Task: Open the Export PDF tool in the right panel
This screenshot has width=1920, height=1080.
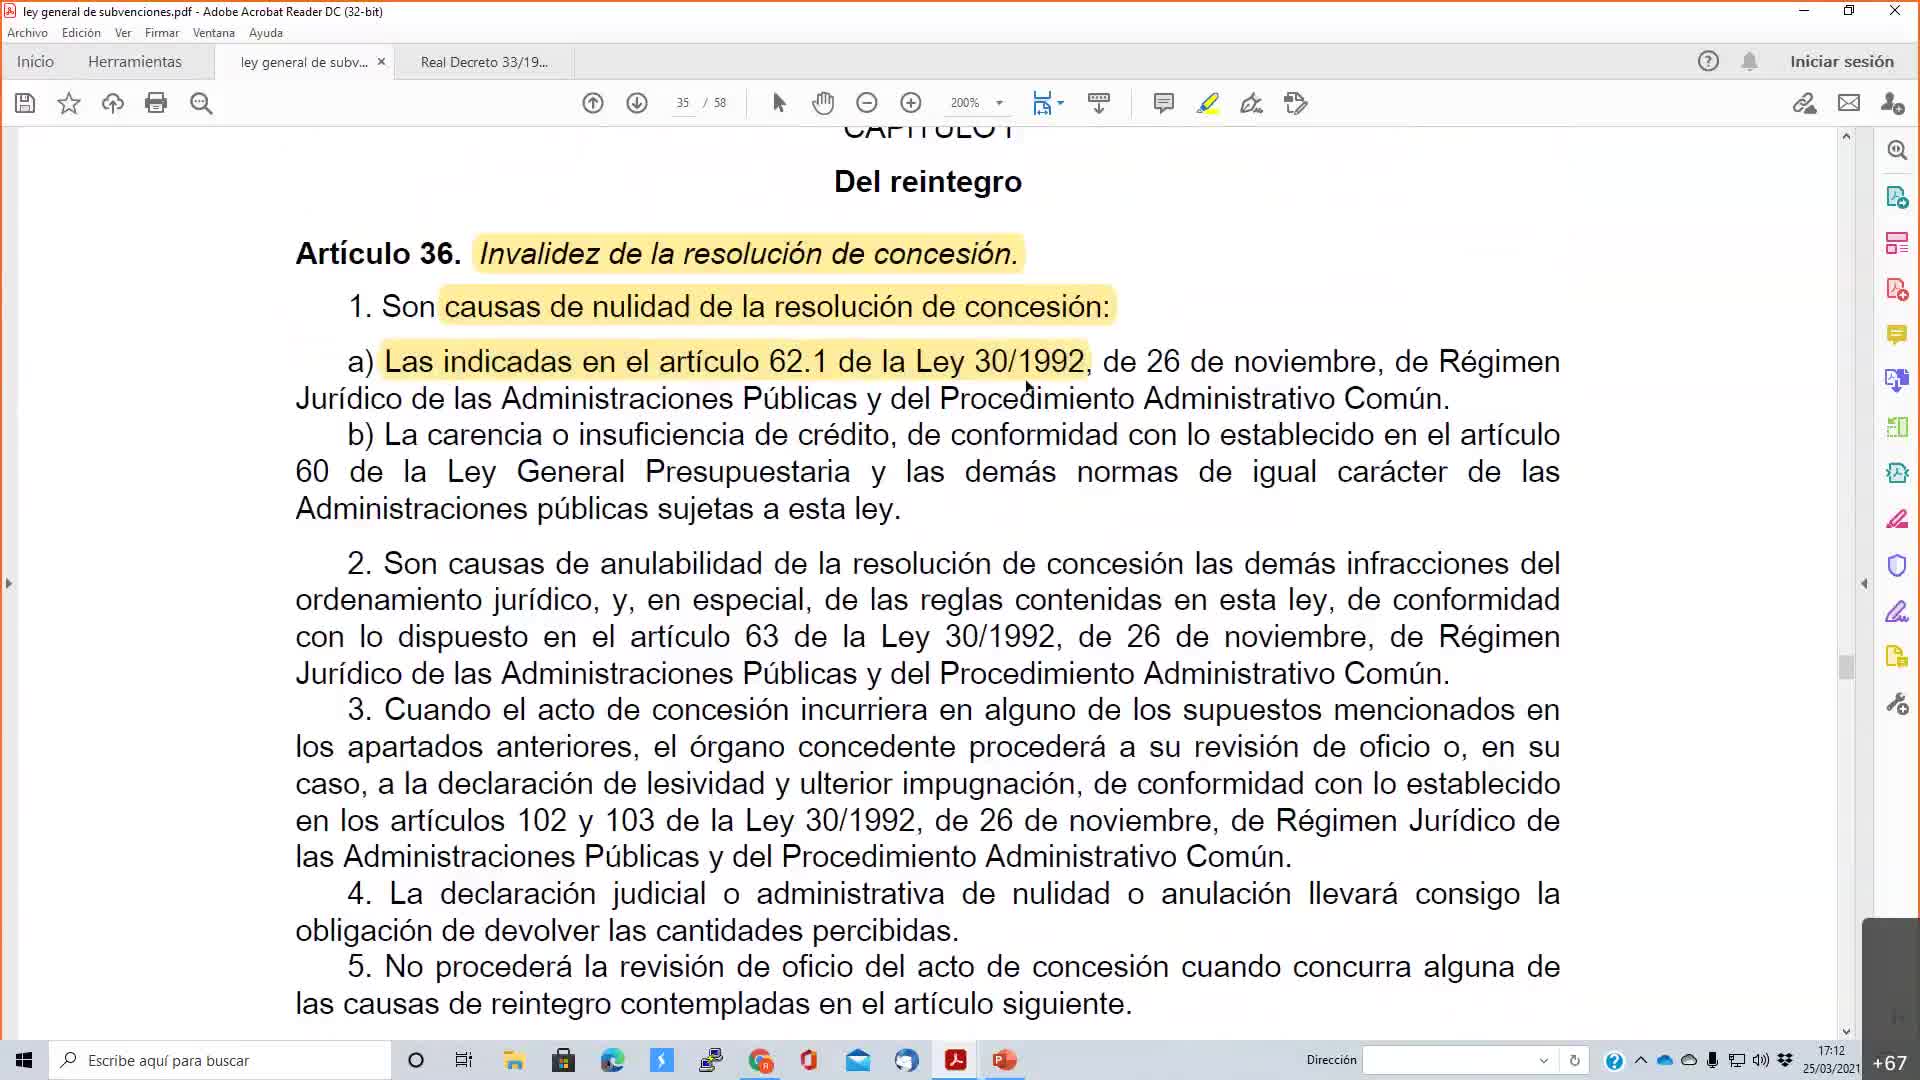Action: [1897, 197]
